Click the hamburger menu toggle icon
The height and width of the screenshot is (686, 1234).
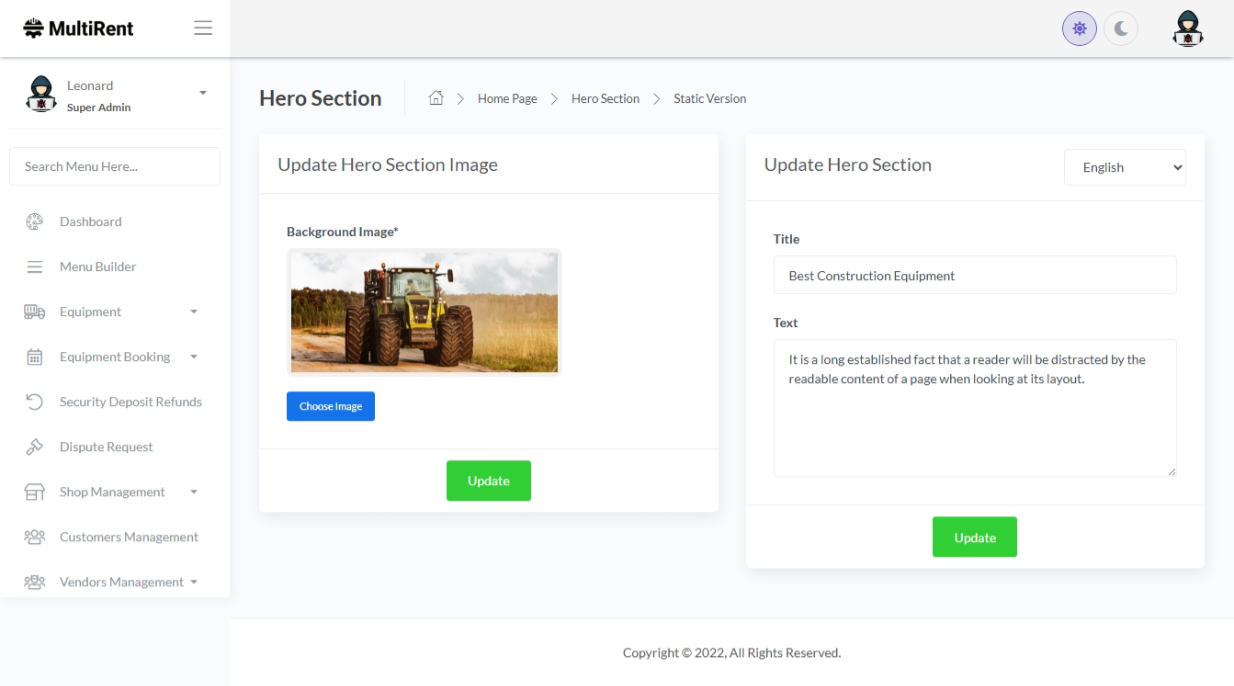coord(203,28)
